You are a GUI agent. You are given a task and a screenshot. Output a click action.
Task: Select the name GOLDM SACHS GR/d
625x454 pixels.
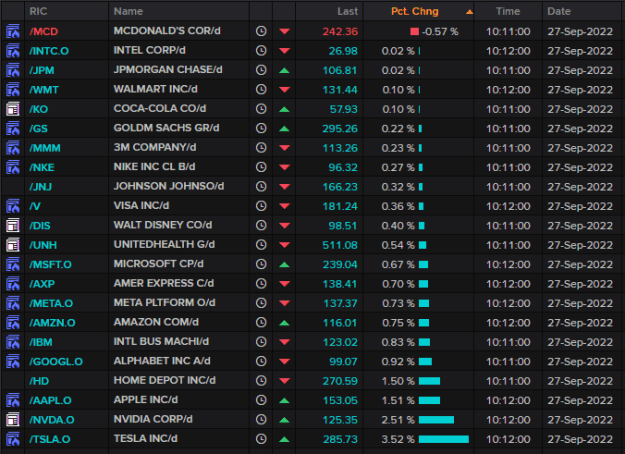tap(166, 128)
